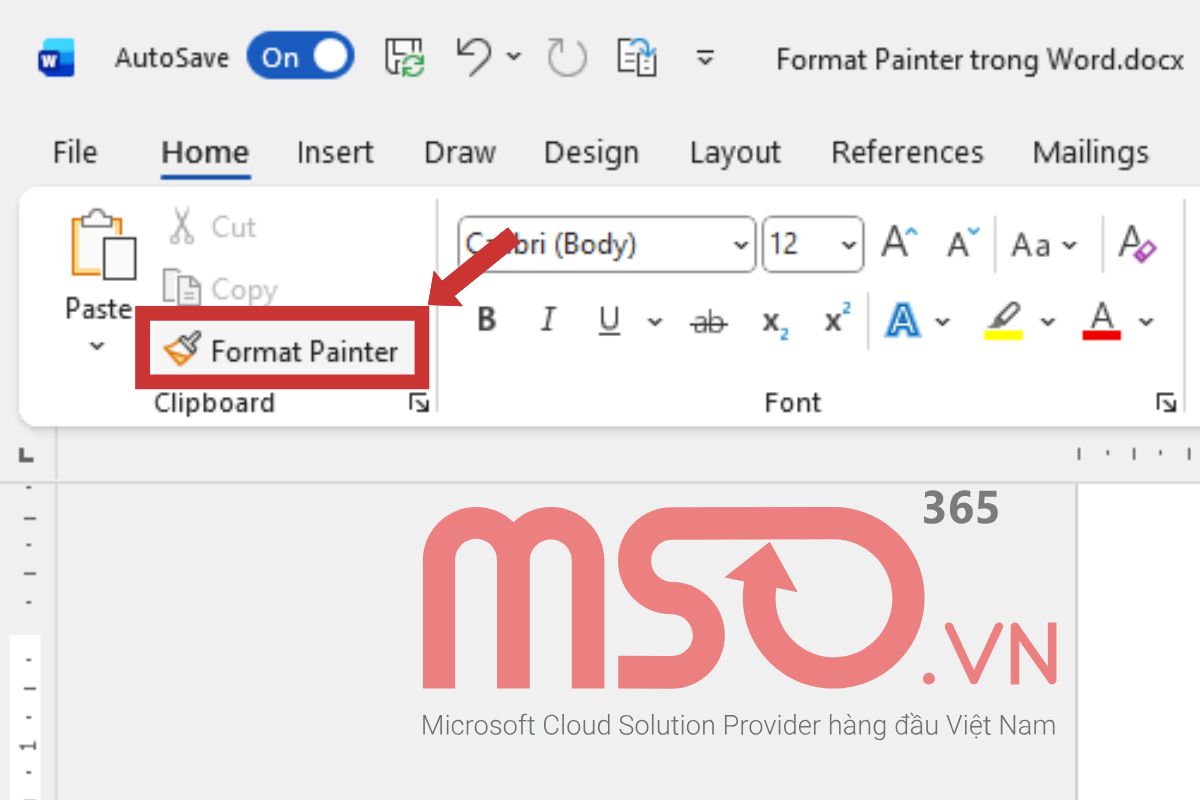This screenshot has width=1200, height=800.
Task: Undo the last action
Action: point(474,56)
